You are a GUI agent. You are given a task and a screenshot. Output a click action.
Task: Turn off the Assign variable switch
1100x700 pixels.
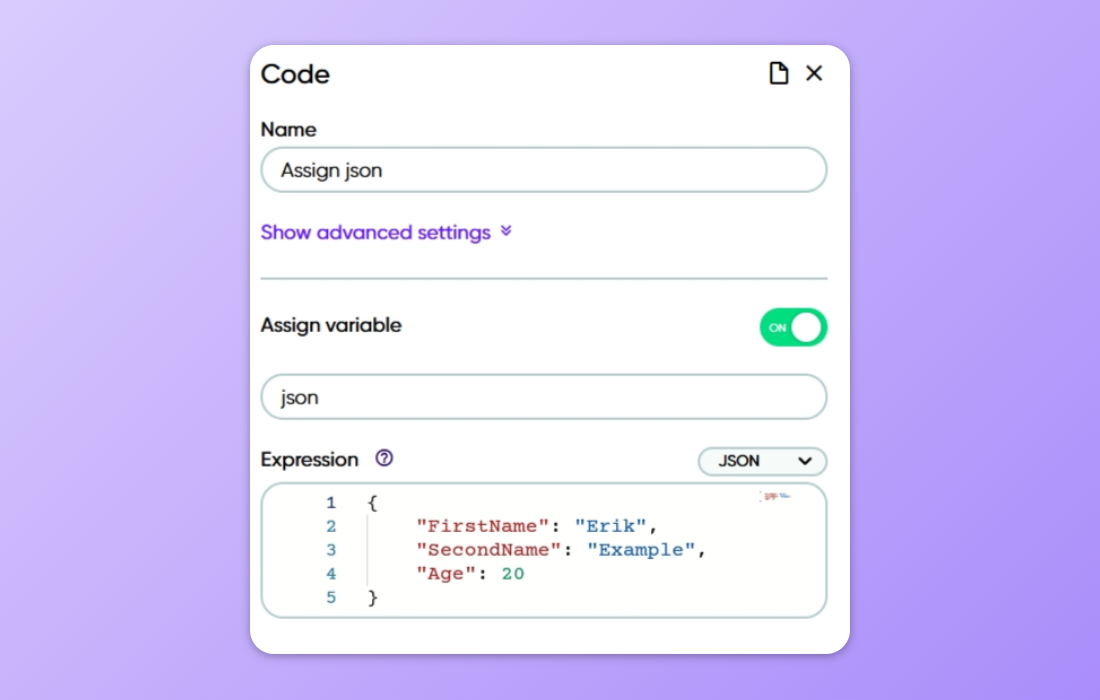(793, 327)
